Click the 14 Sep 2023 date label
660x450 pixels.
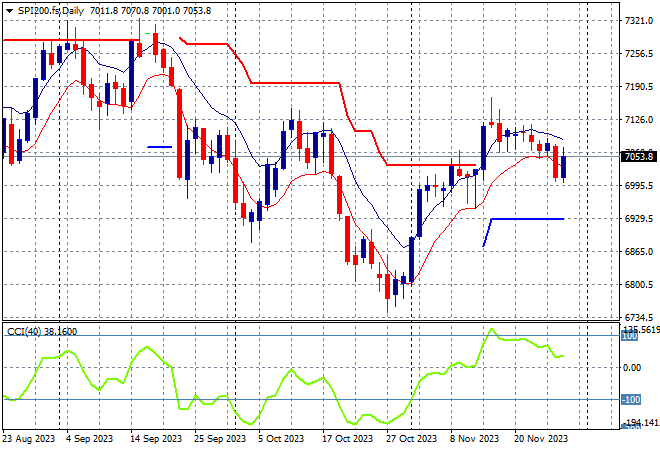click(156, 439)
